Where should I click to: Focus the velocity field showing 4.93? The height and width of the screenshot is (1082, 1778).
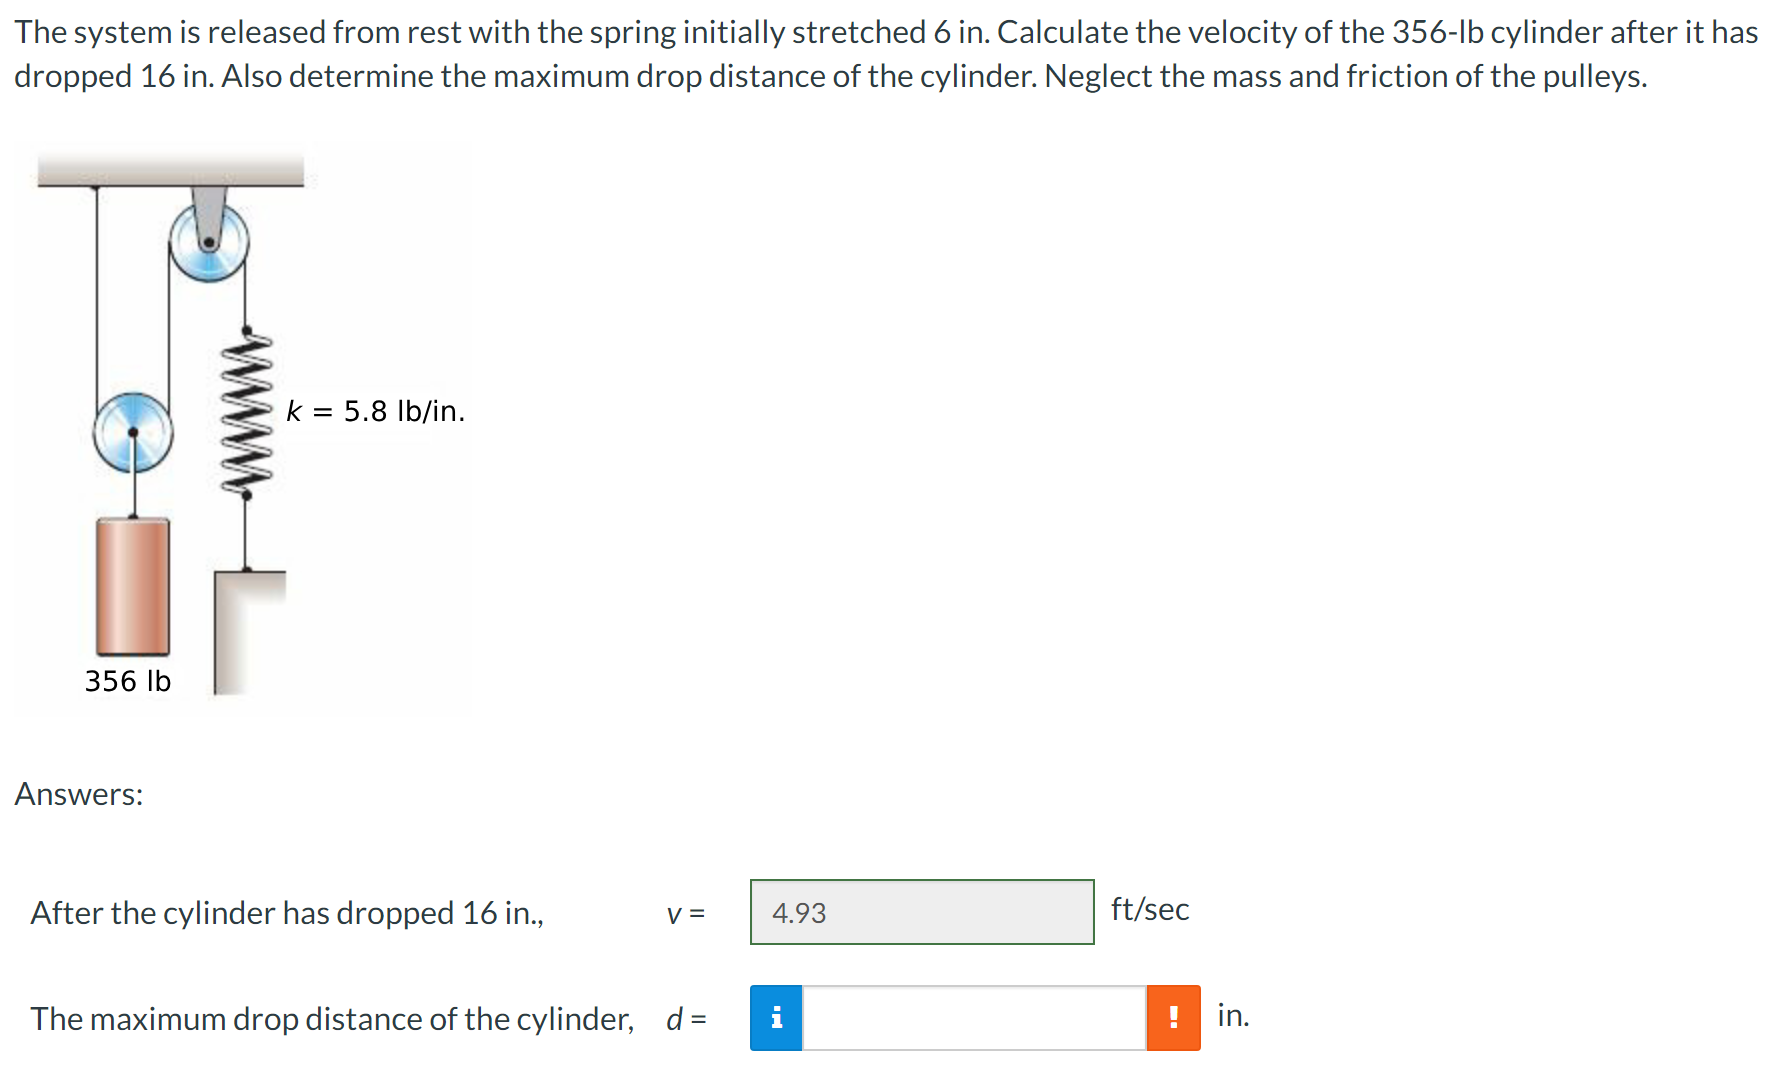pyautogui.click(x=922, y=912)
